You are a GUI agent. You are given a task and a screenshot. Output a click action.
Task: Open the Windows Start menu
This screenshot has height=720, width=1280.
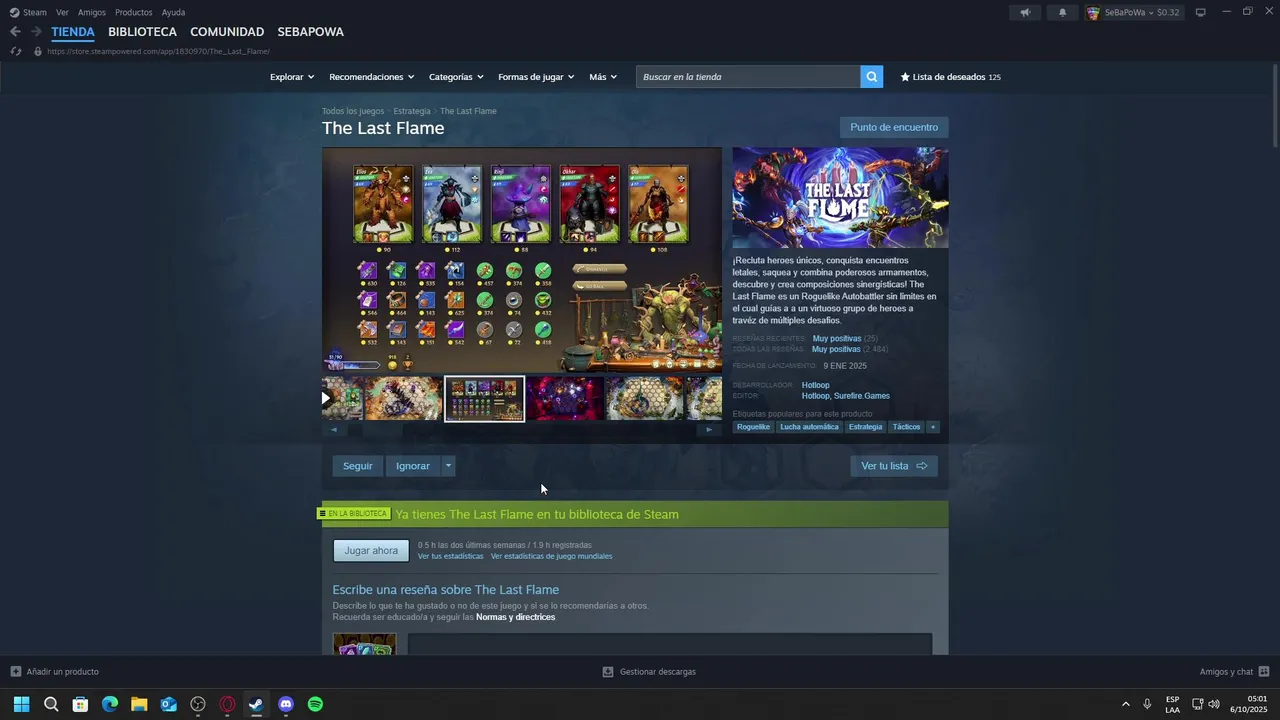point(21,704)
